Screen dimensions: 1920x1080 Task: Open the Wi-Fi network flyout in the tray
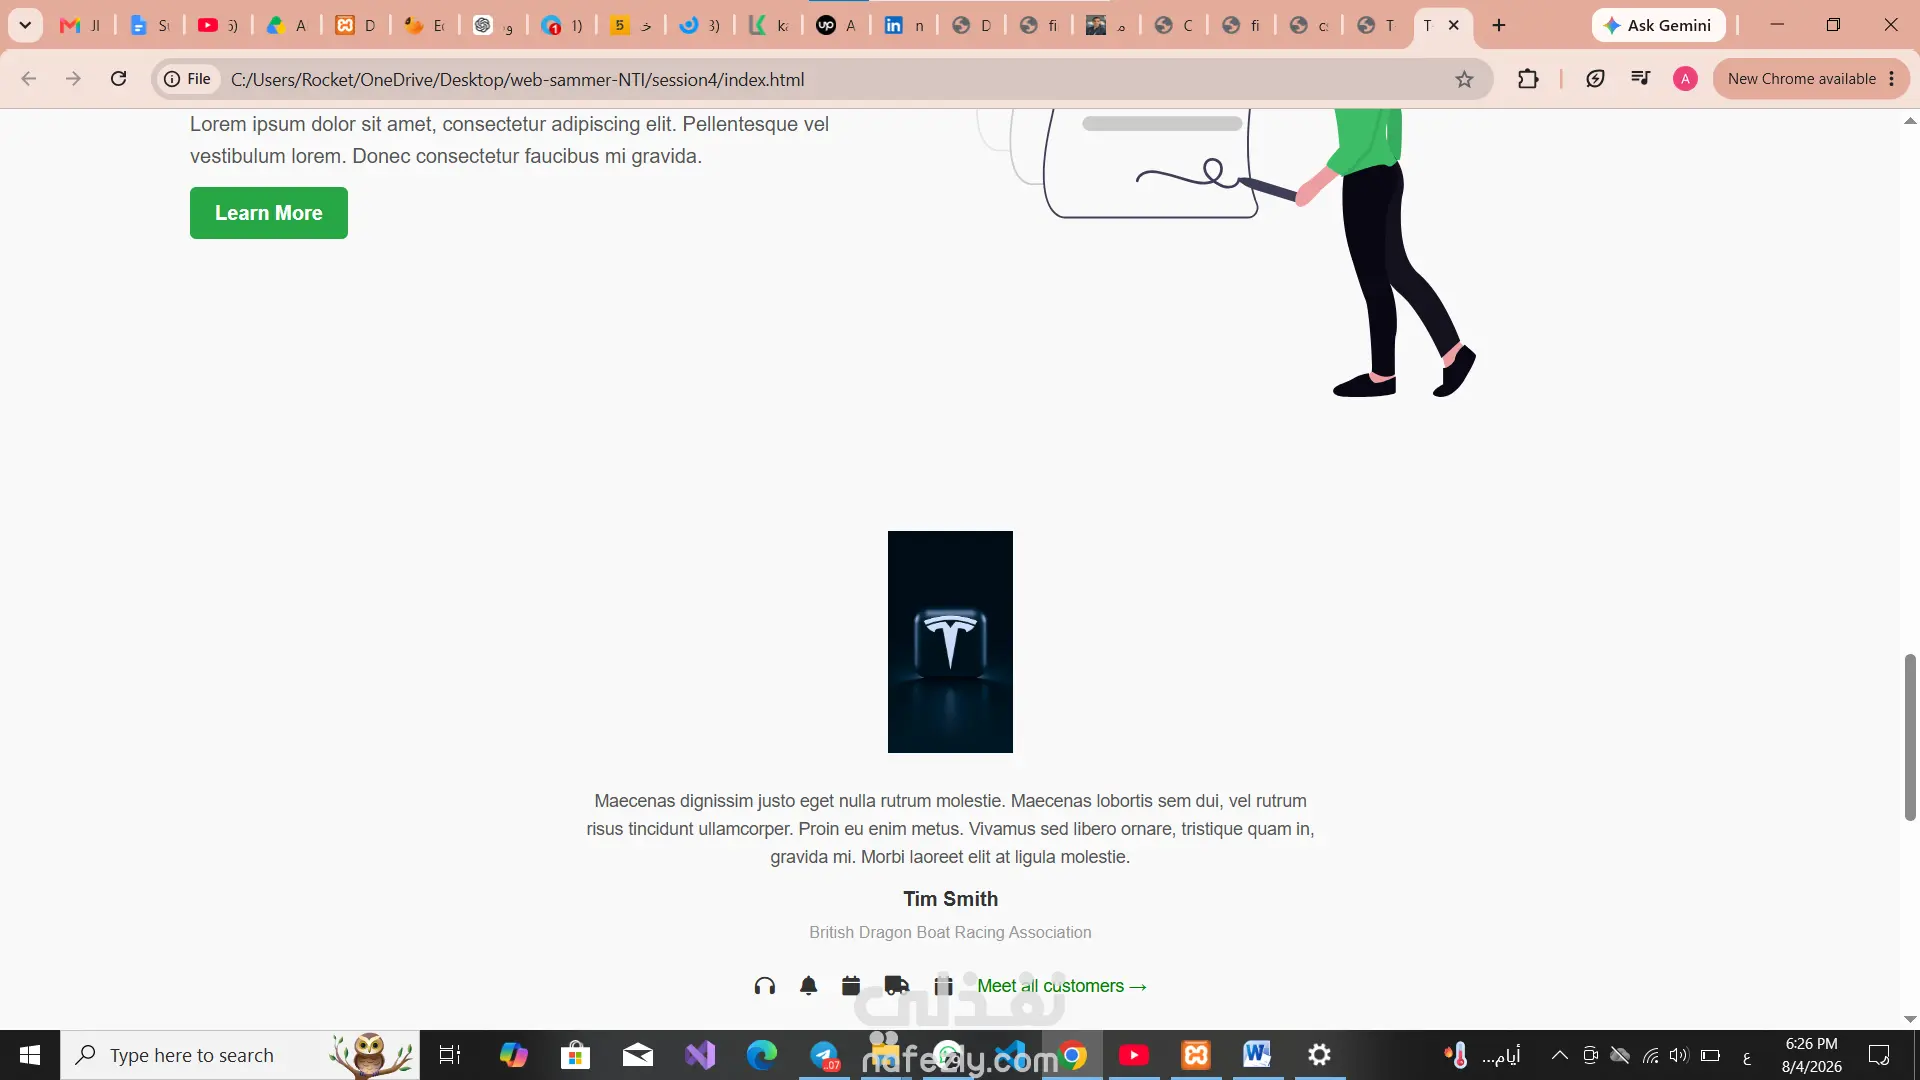point(1650,1055)
